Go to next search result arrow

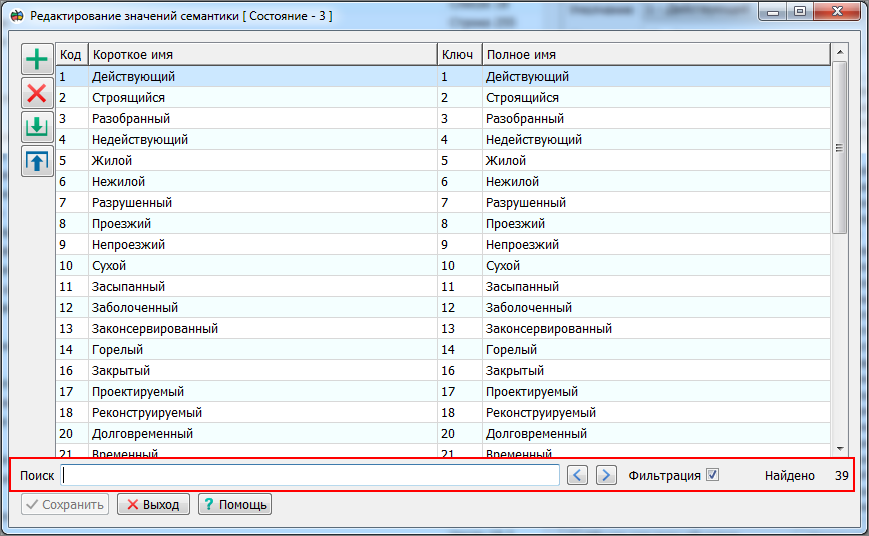(x=606, y=475)
